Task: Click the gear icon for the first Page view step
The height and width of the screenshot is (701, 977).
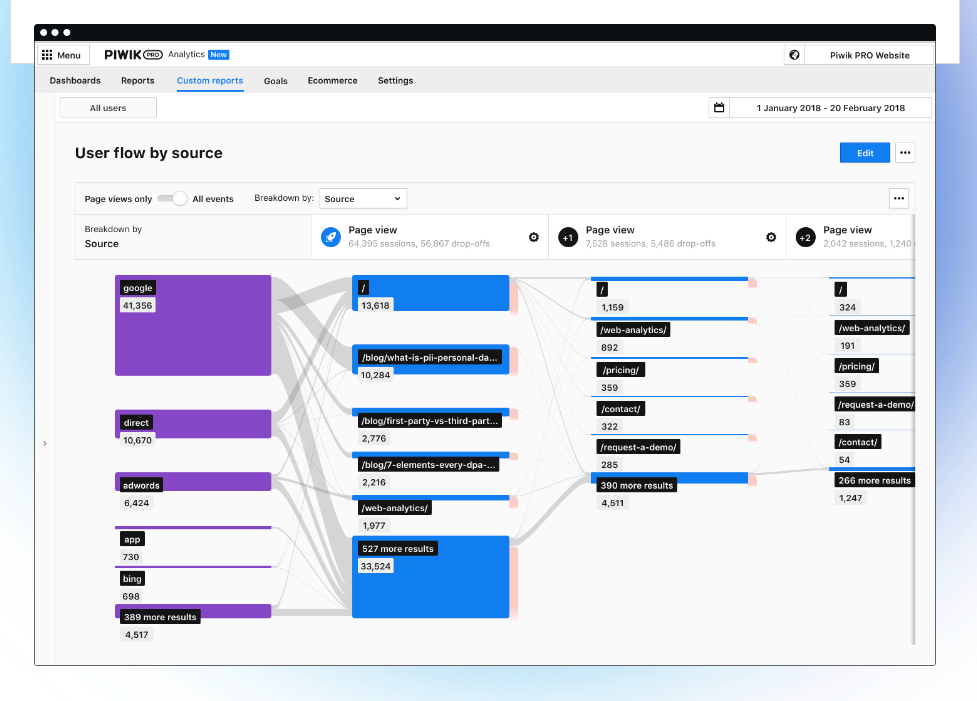Action: [x=534, y=237]
